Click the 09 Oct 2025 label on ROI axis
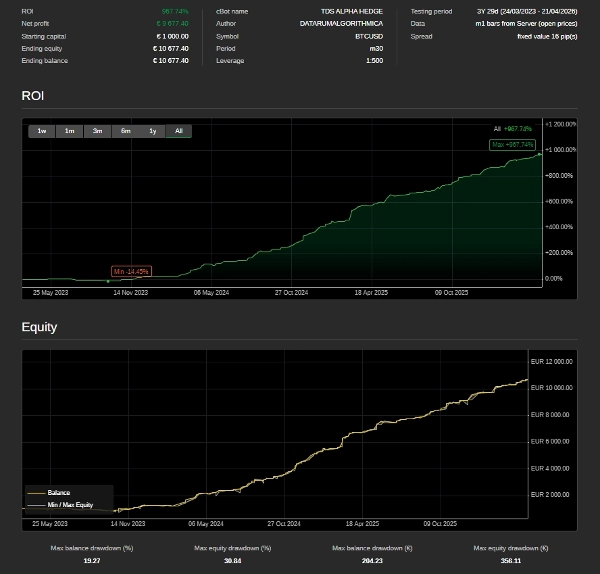This screenshot has height=574, width=600. (x=451, y=293)
